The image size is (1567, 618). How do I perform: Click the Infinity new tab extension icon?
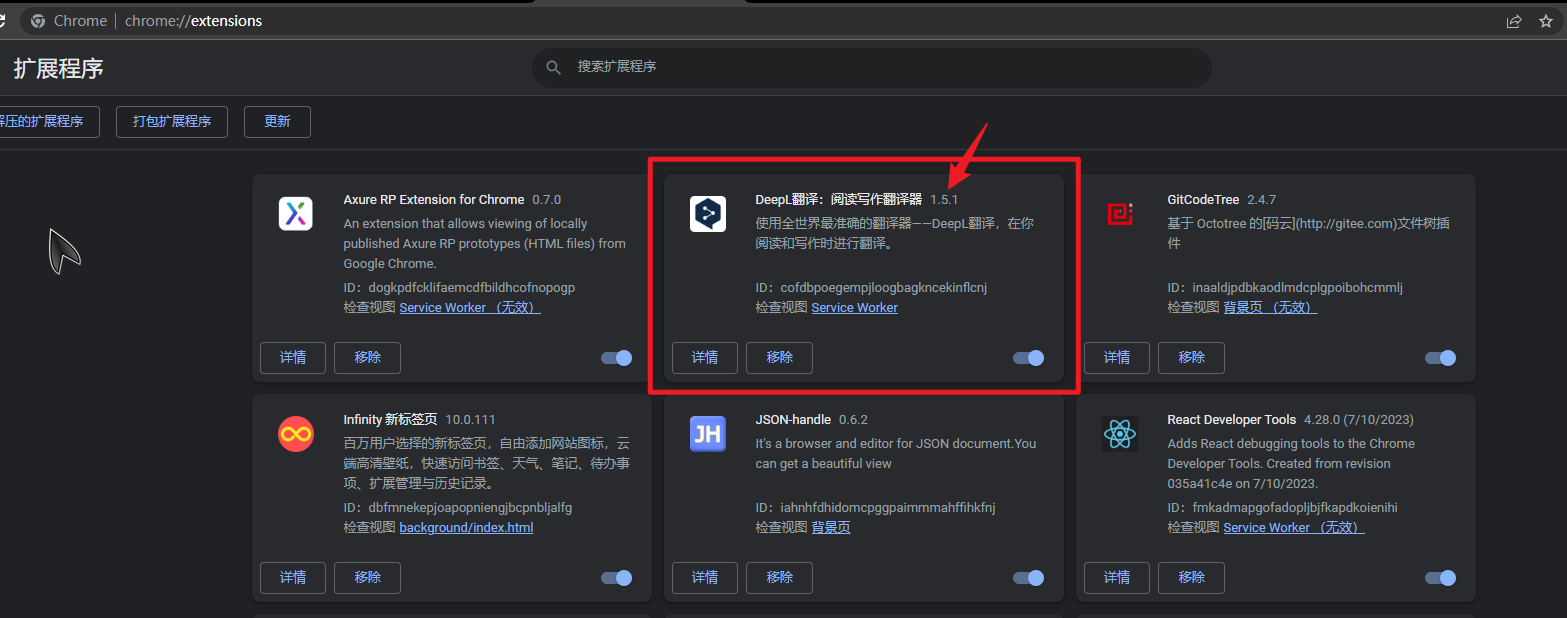coord(295,434)
